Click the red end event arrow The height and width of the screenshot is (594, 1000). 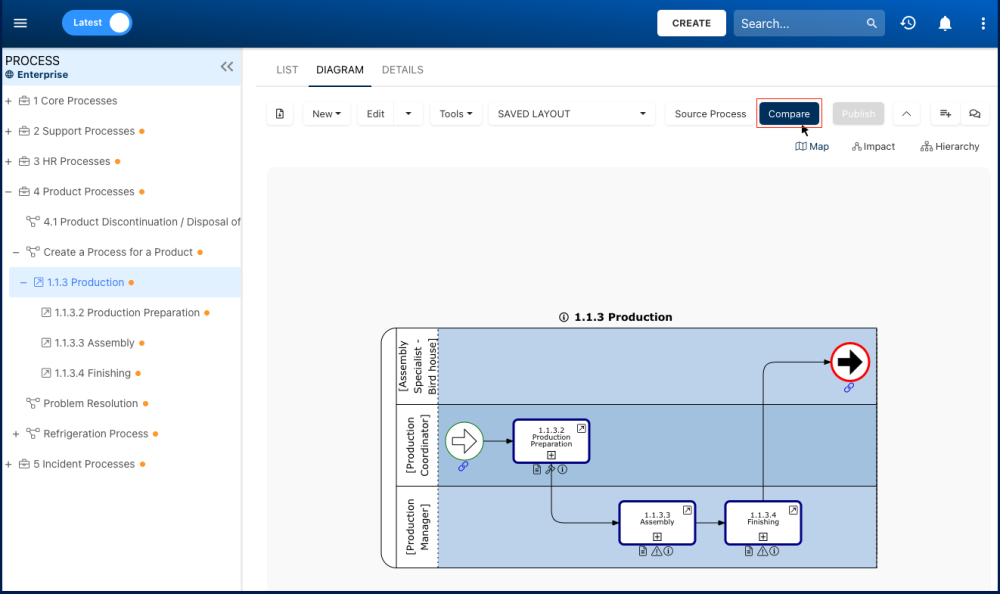849,362
